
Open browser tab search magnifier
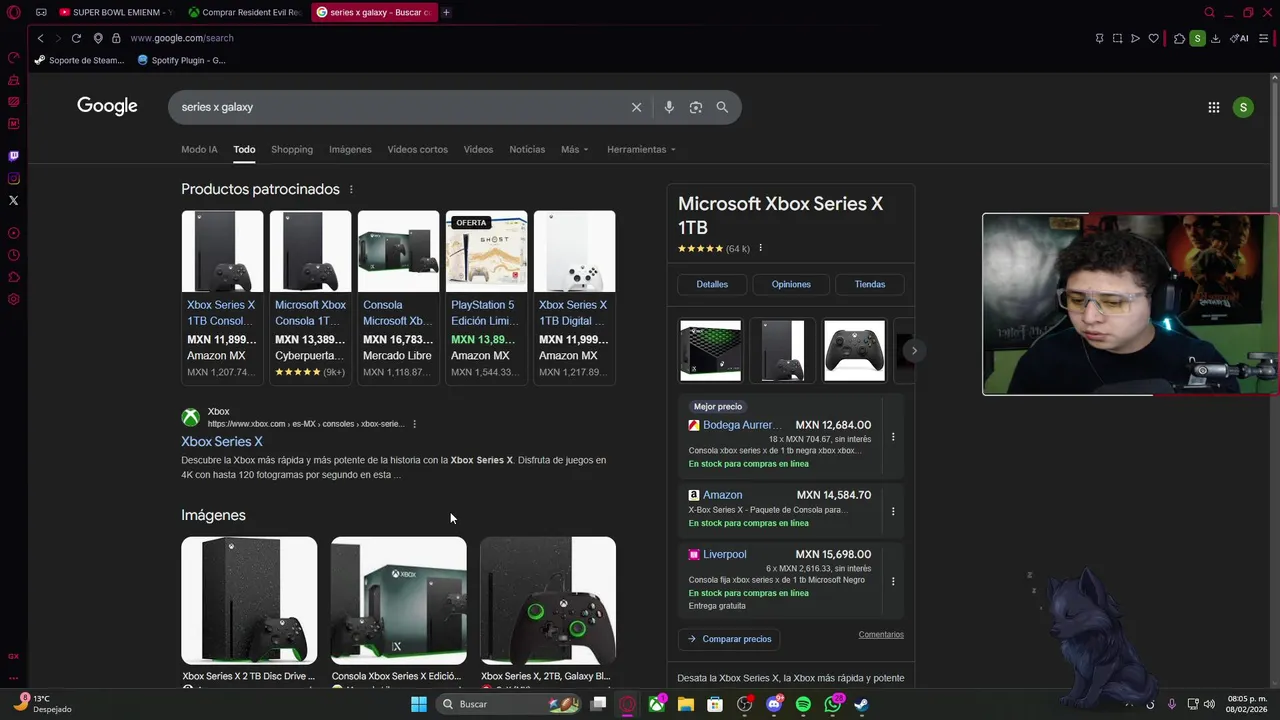pyautogui.click(x=1209, y=12)
